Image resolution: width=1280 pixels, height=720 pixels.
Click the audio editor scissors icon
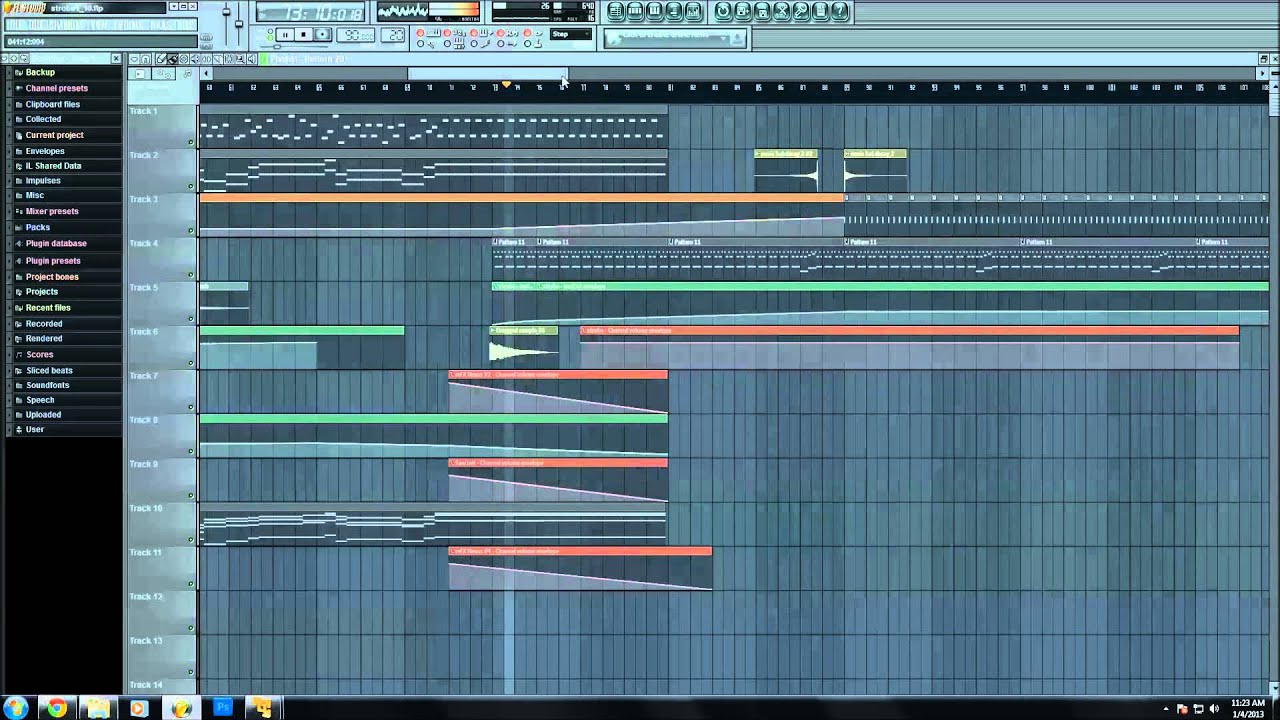tap(782, 11)
